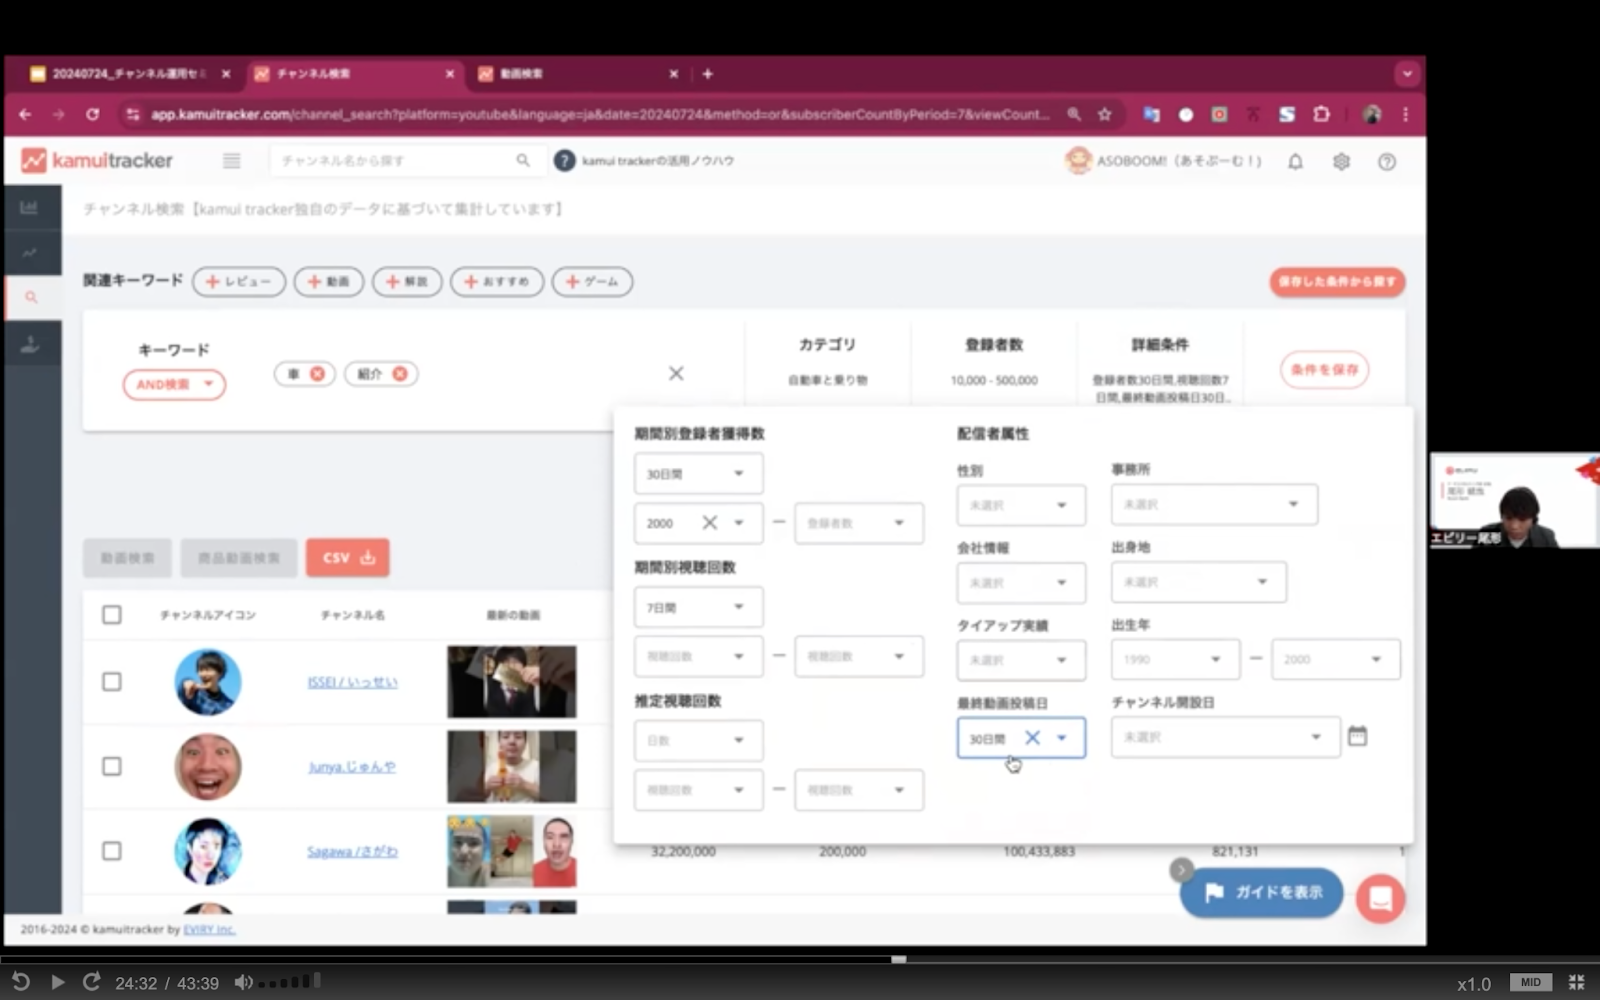1600x1000 pixels.
Task: Click the search magnifier in sidebar
Action: (x=31, y=297)
